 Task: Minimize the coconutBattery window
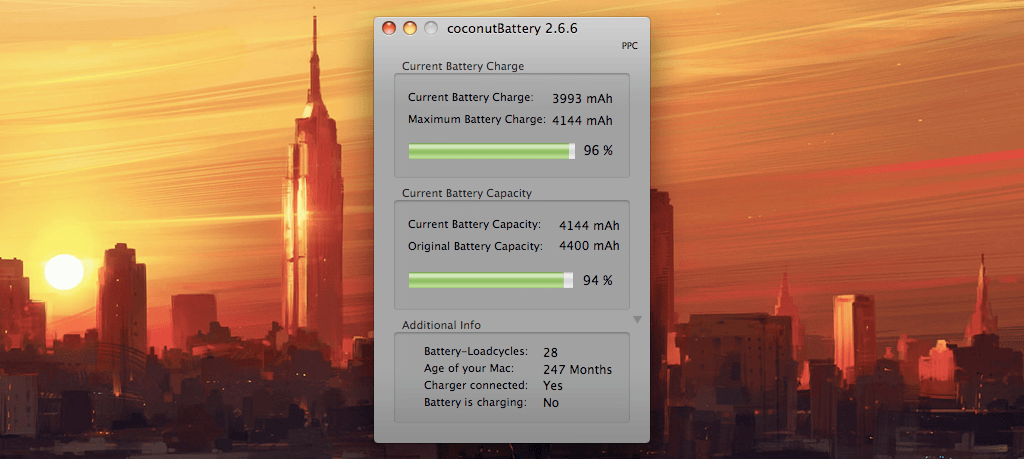pyautogui.click(x=409, y=28)
